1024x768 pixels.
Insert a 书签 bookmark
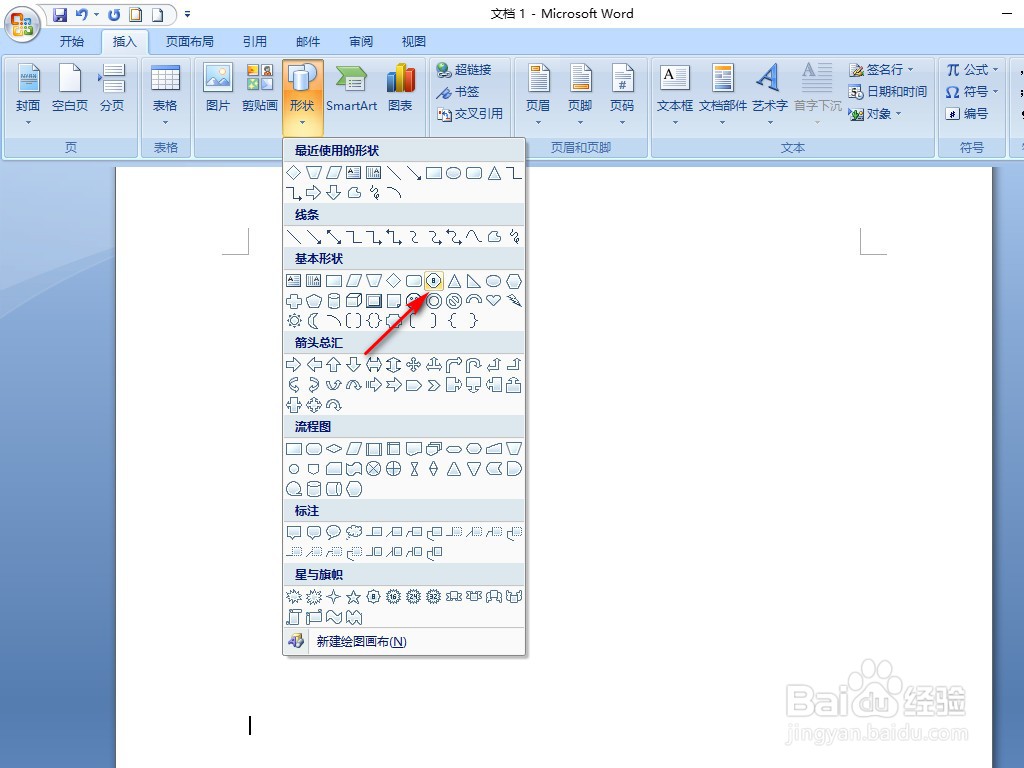point(458,91)
